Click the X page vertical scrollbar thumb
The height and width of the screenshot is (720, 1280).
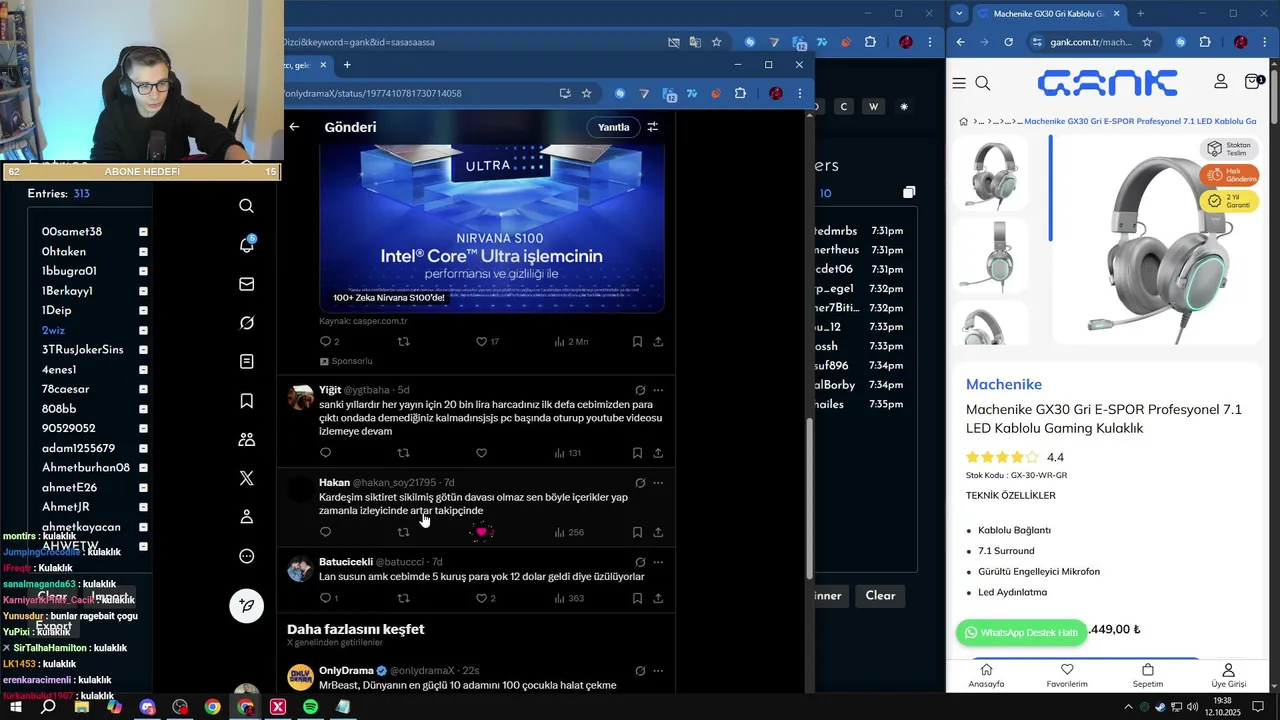(x=809, y=497)
